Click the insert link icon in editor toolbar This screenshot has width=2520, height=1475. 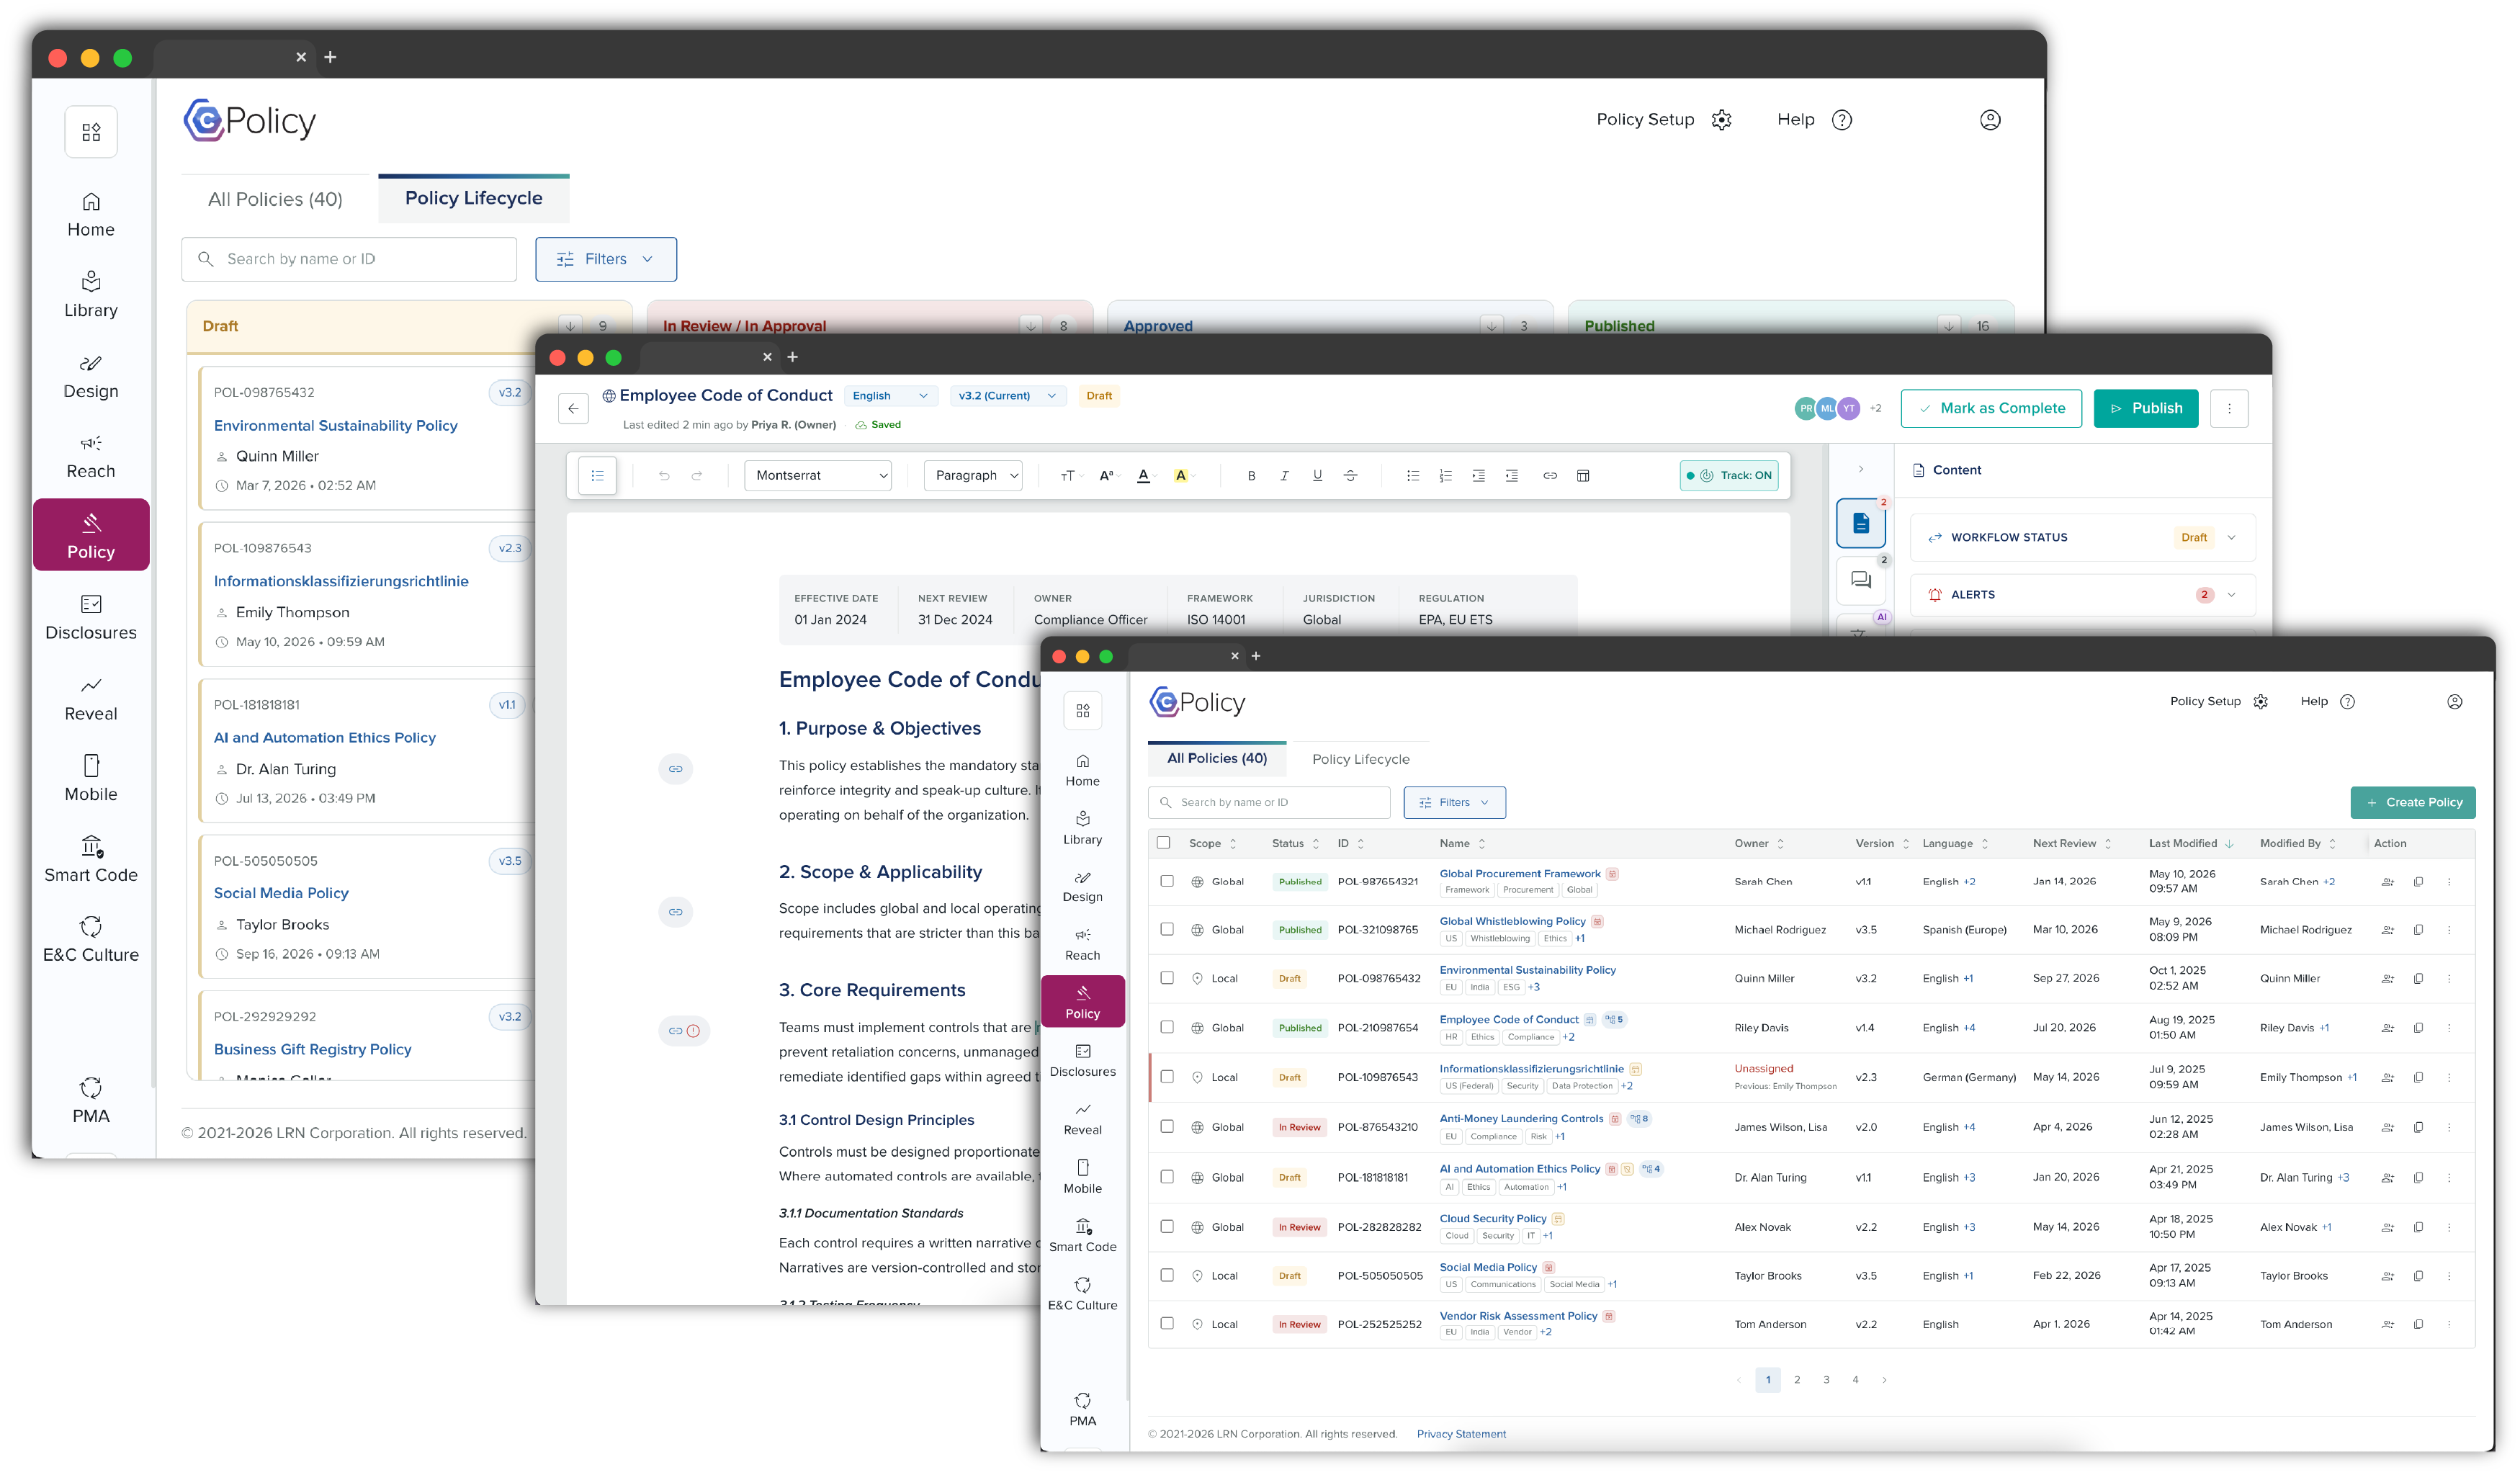coord(1549,476)
